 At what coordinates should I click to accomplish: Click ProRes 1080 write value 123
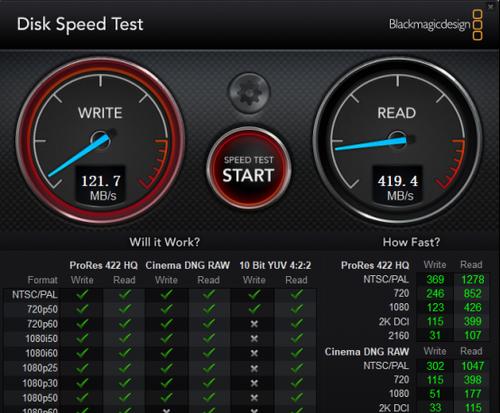point(435,307)
